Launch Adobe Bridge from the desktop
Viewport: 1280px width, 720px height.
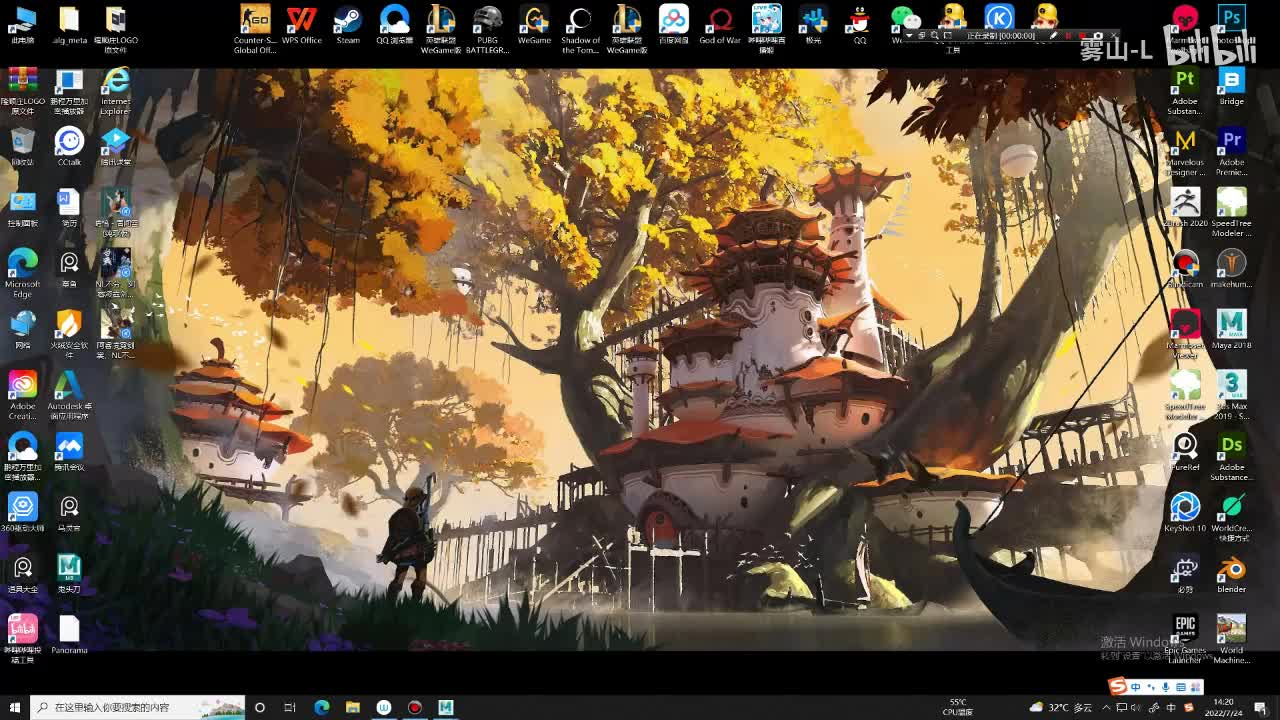pos(1232,80)
